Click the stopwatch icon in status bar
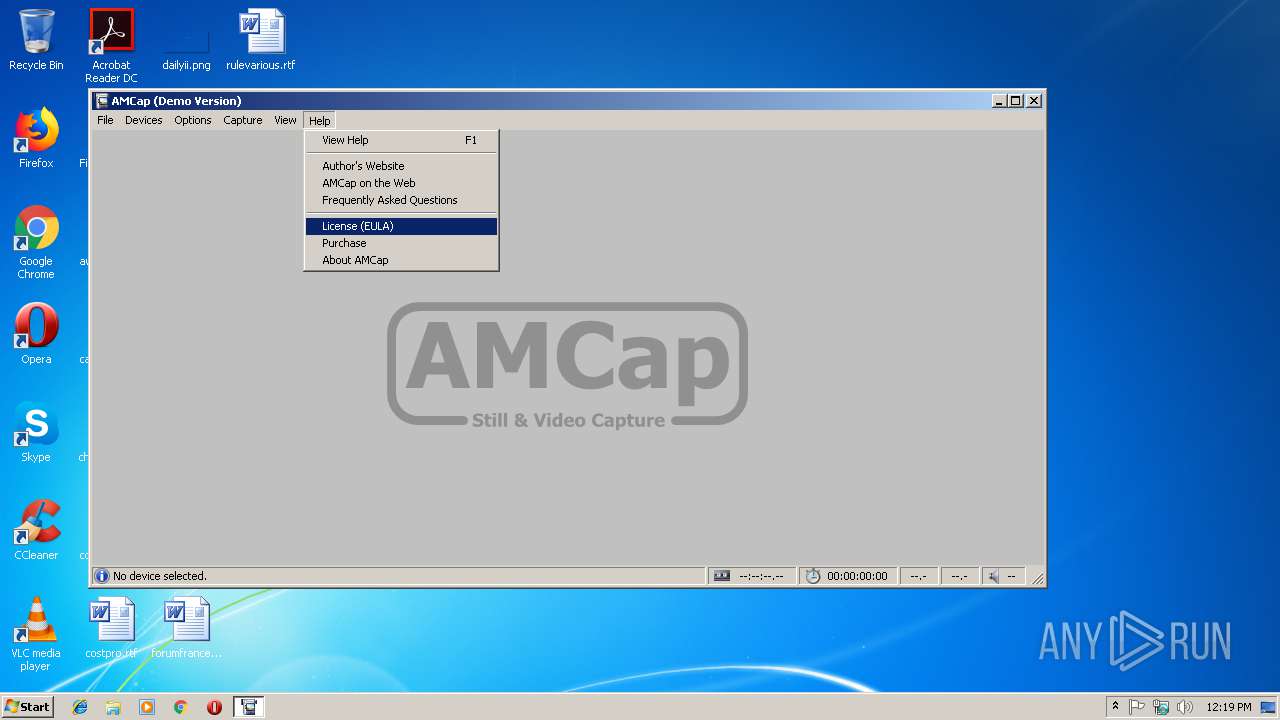The width and height of the screenshot is (1280, 720). (x=813, y=576)
